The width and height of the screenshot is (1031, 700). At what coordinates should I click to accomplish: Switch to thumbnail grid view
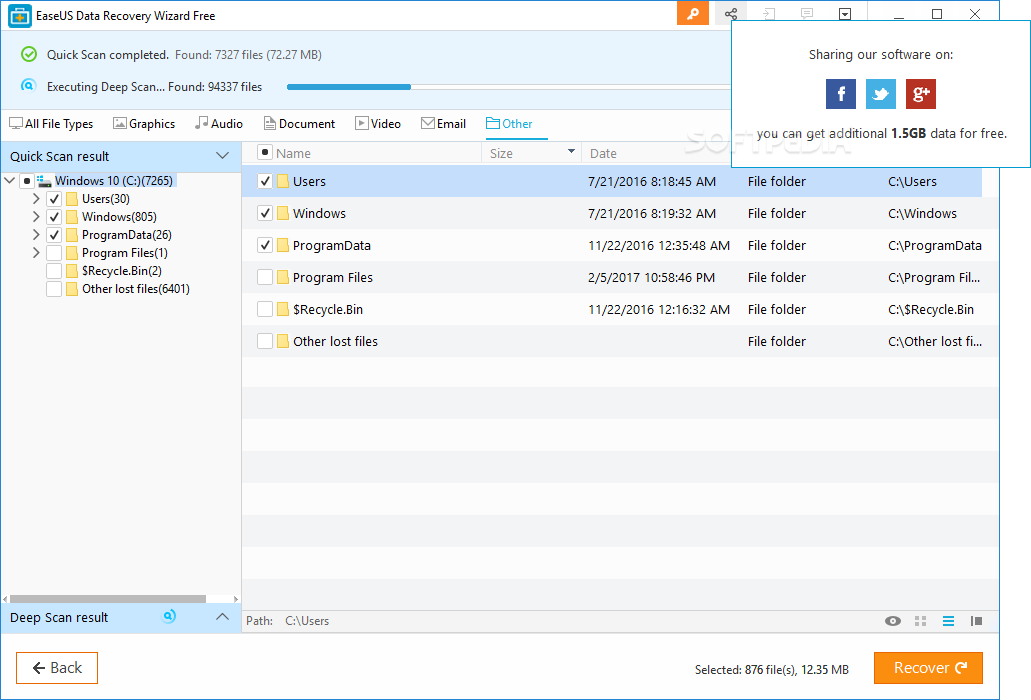(921, 621)
